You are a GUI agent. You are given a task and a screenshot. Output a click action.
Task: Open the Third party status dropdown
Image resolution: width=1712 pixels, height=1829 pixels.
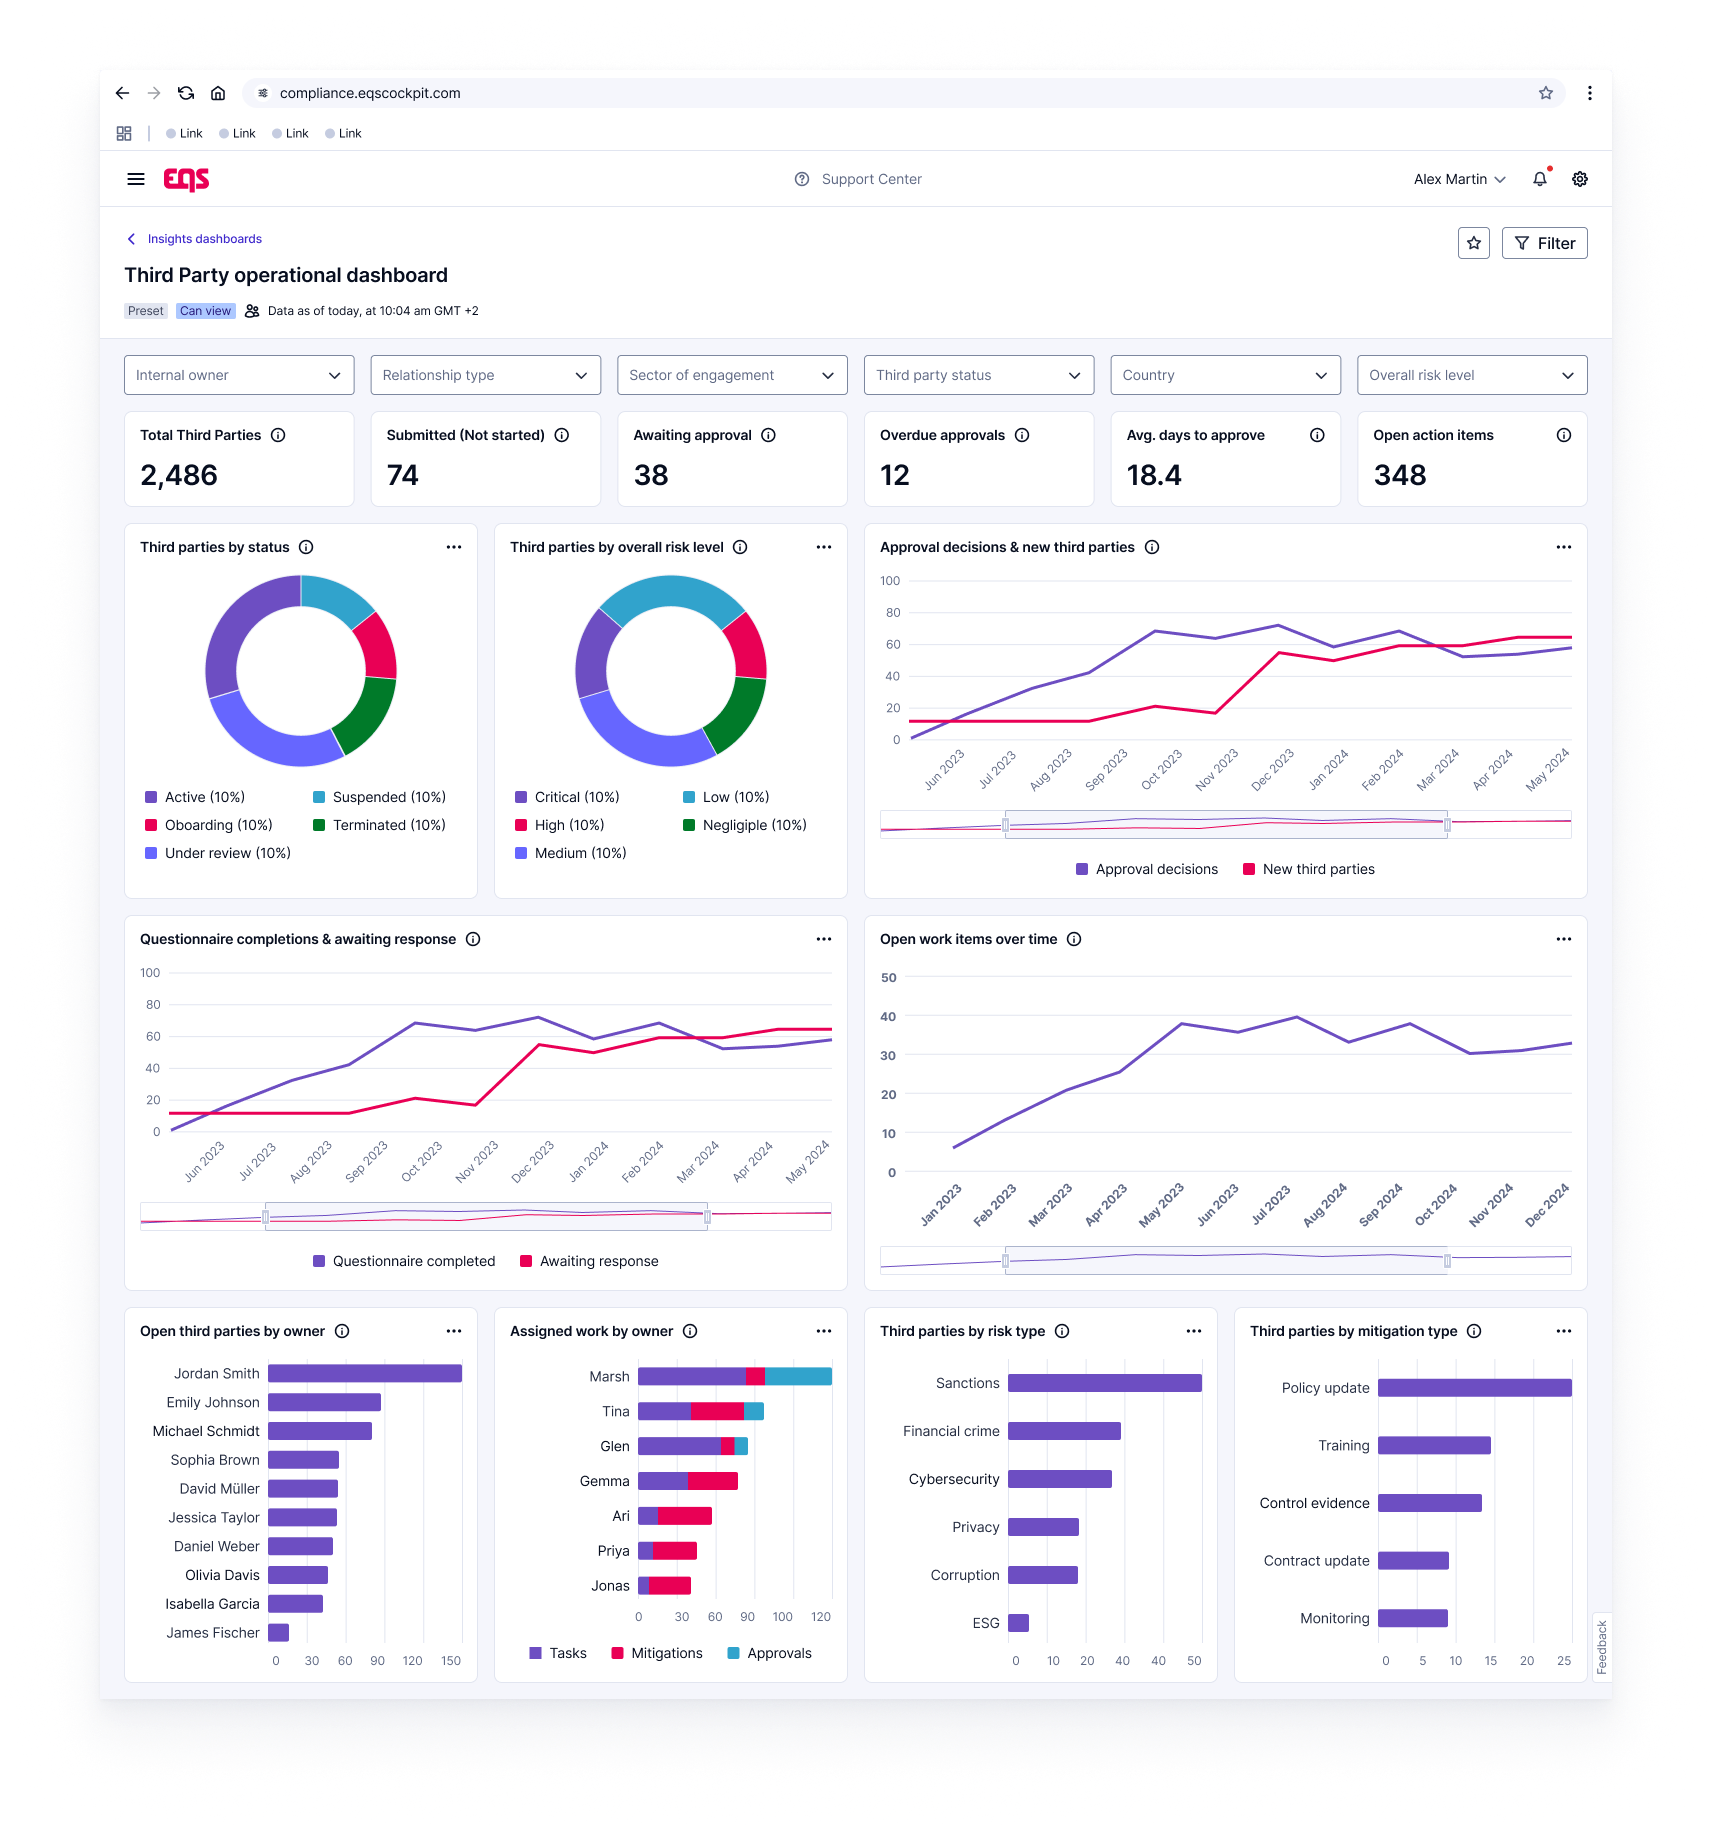979,375
